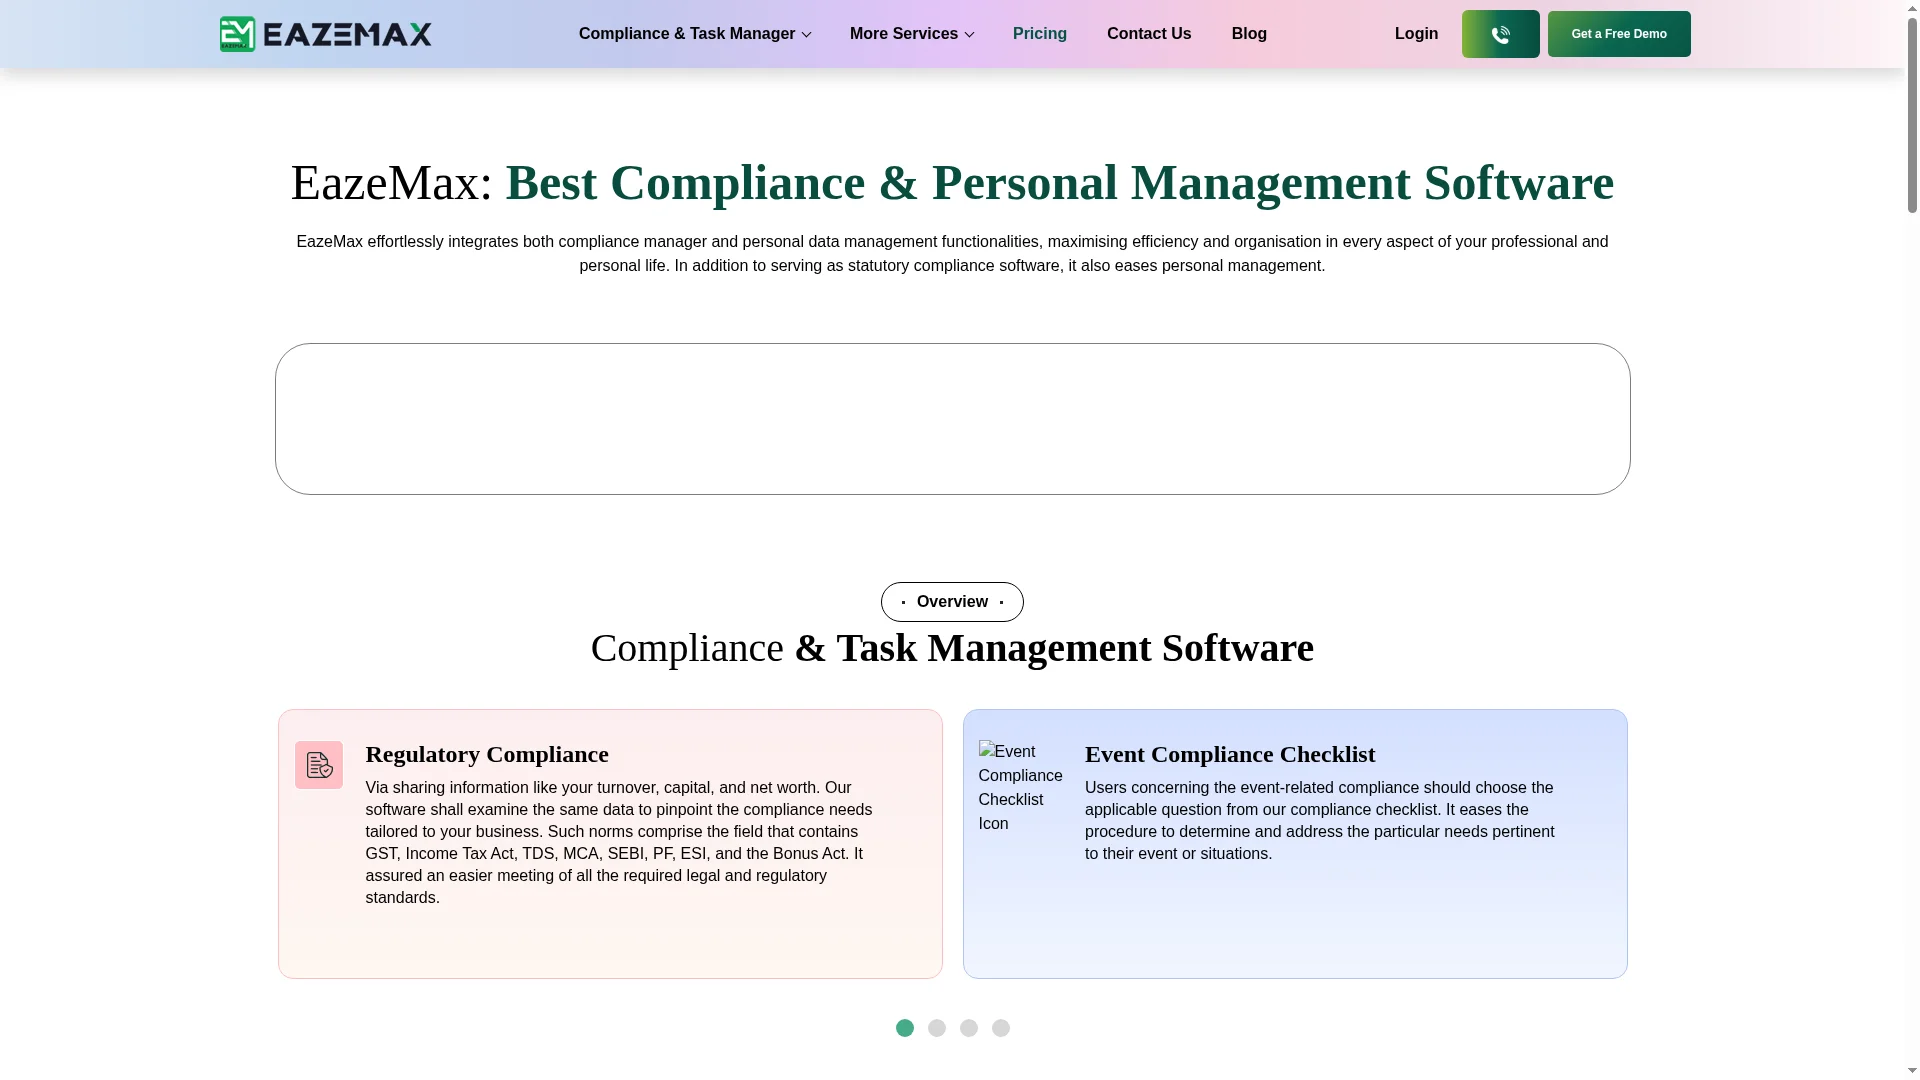
Task: Click the empty rounded banner panel
Action: [952, 419]
